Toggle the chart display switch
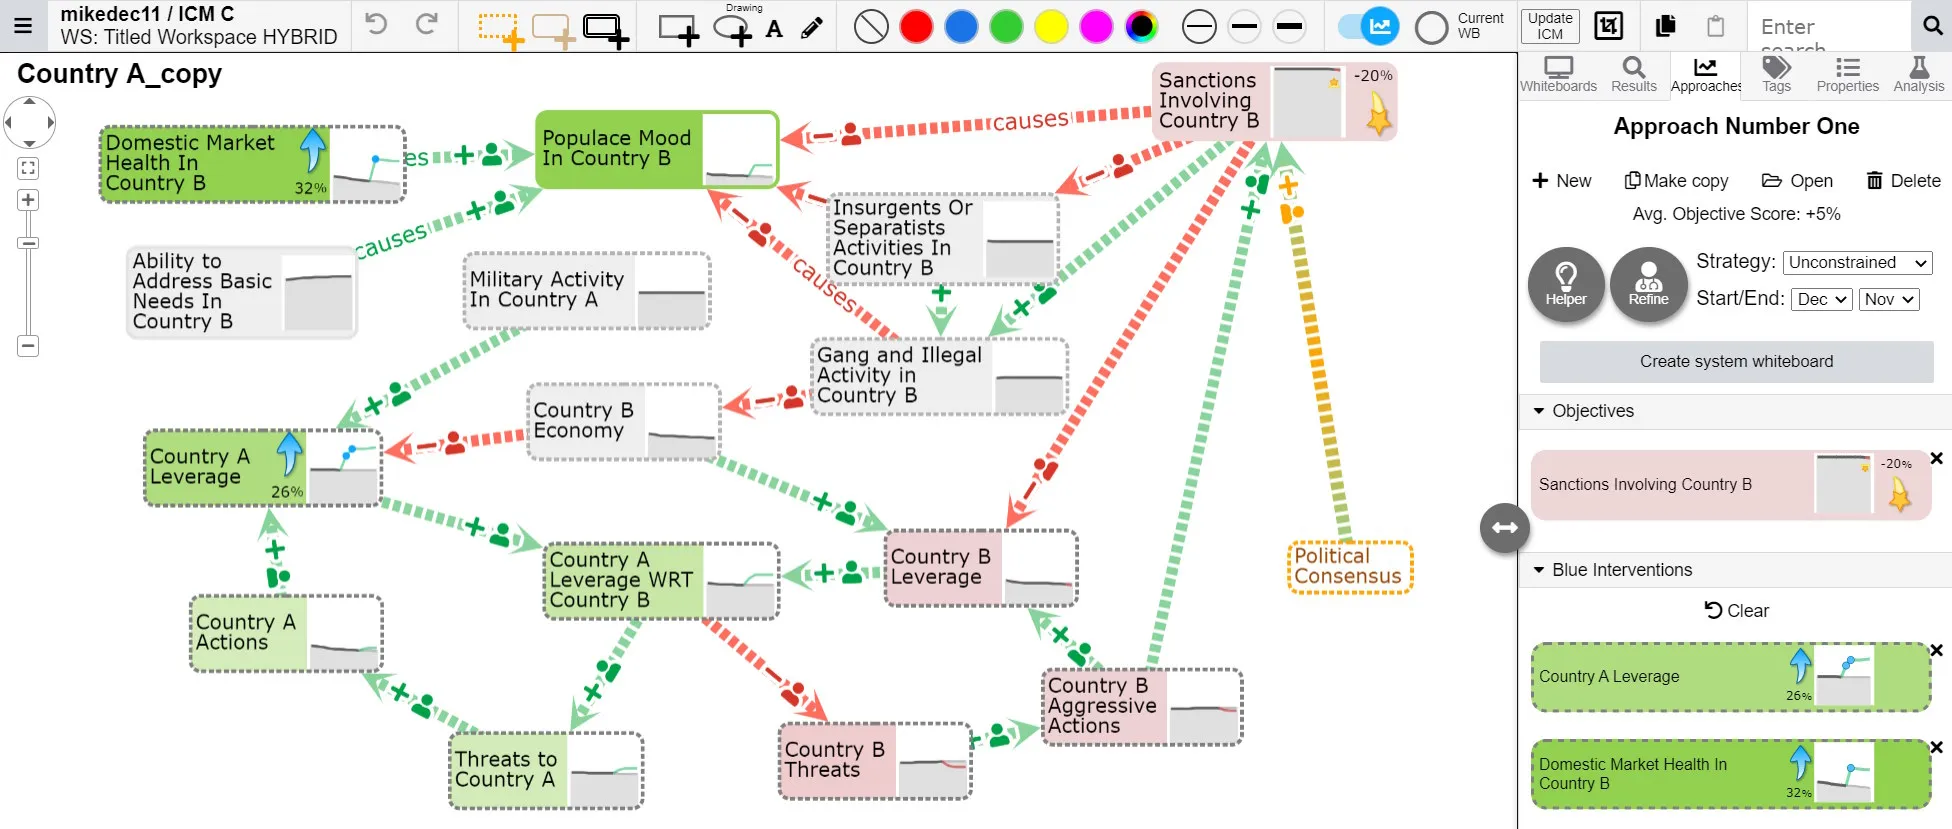Viewport: 1952px width, 829px height. (x=1368, y=27)
